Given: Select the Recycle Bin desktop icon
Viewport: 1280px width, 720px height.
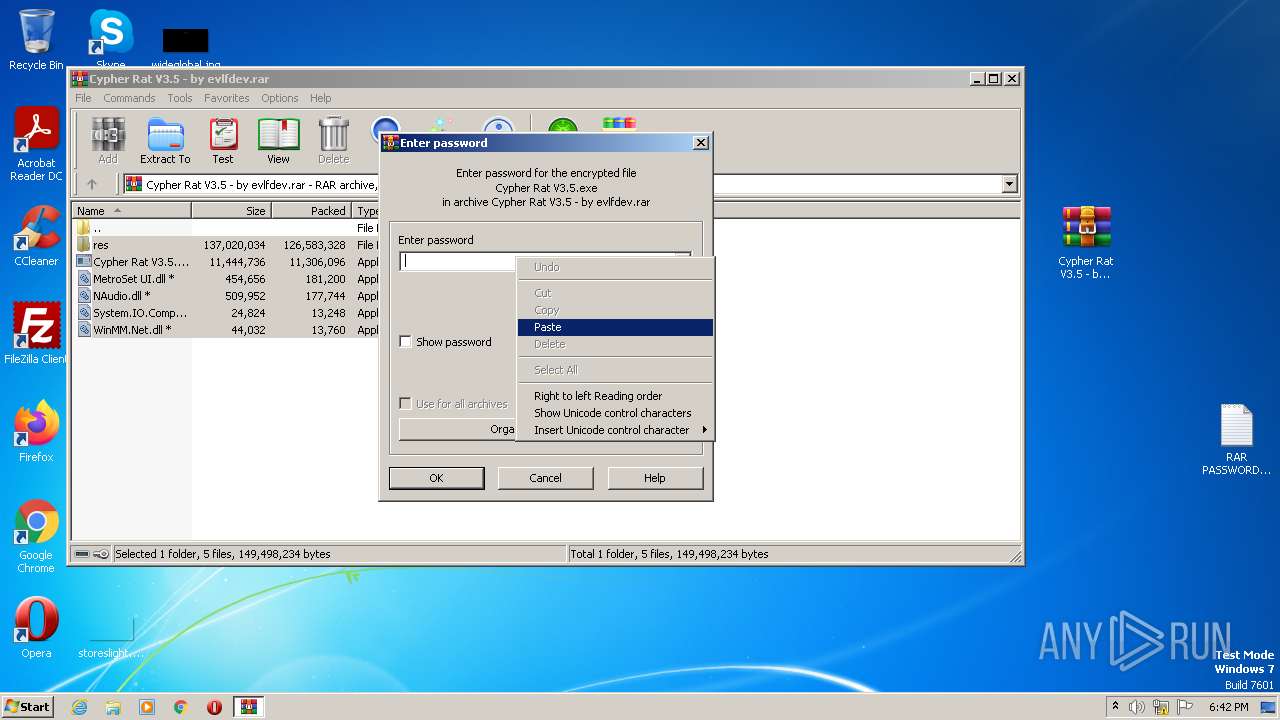Looking at the screenshot, I should coord(36,40).
